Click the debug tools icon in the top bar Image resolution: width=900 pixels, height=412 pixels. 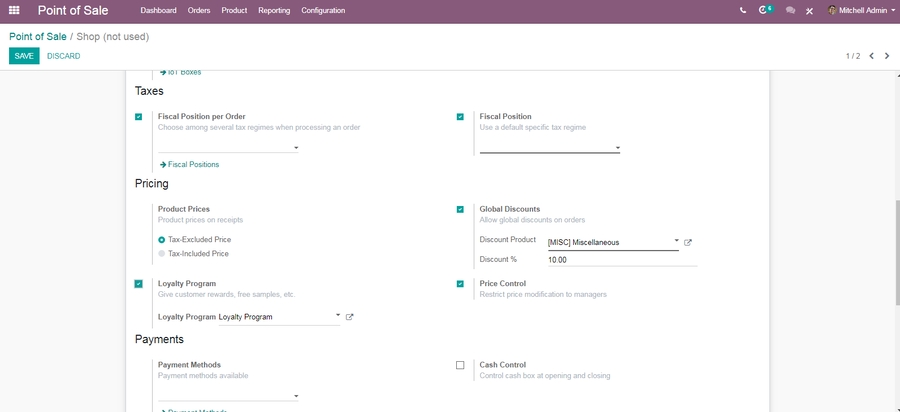810,10
